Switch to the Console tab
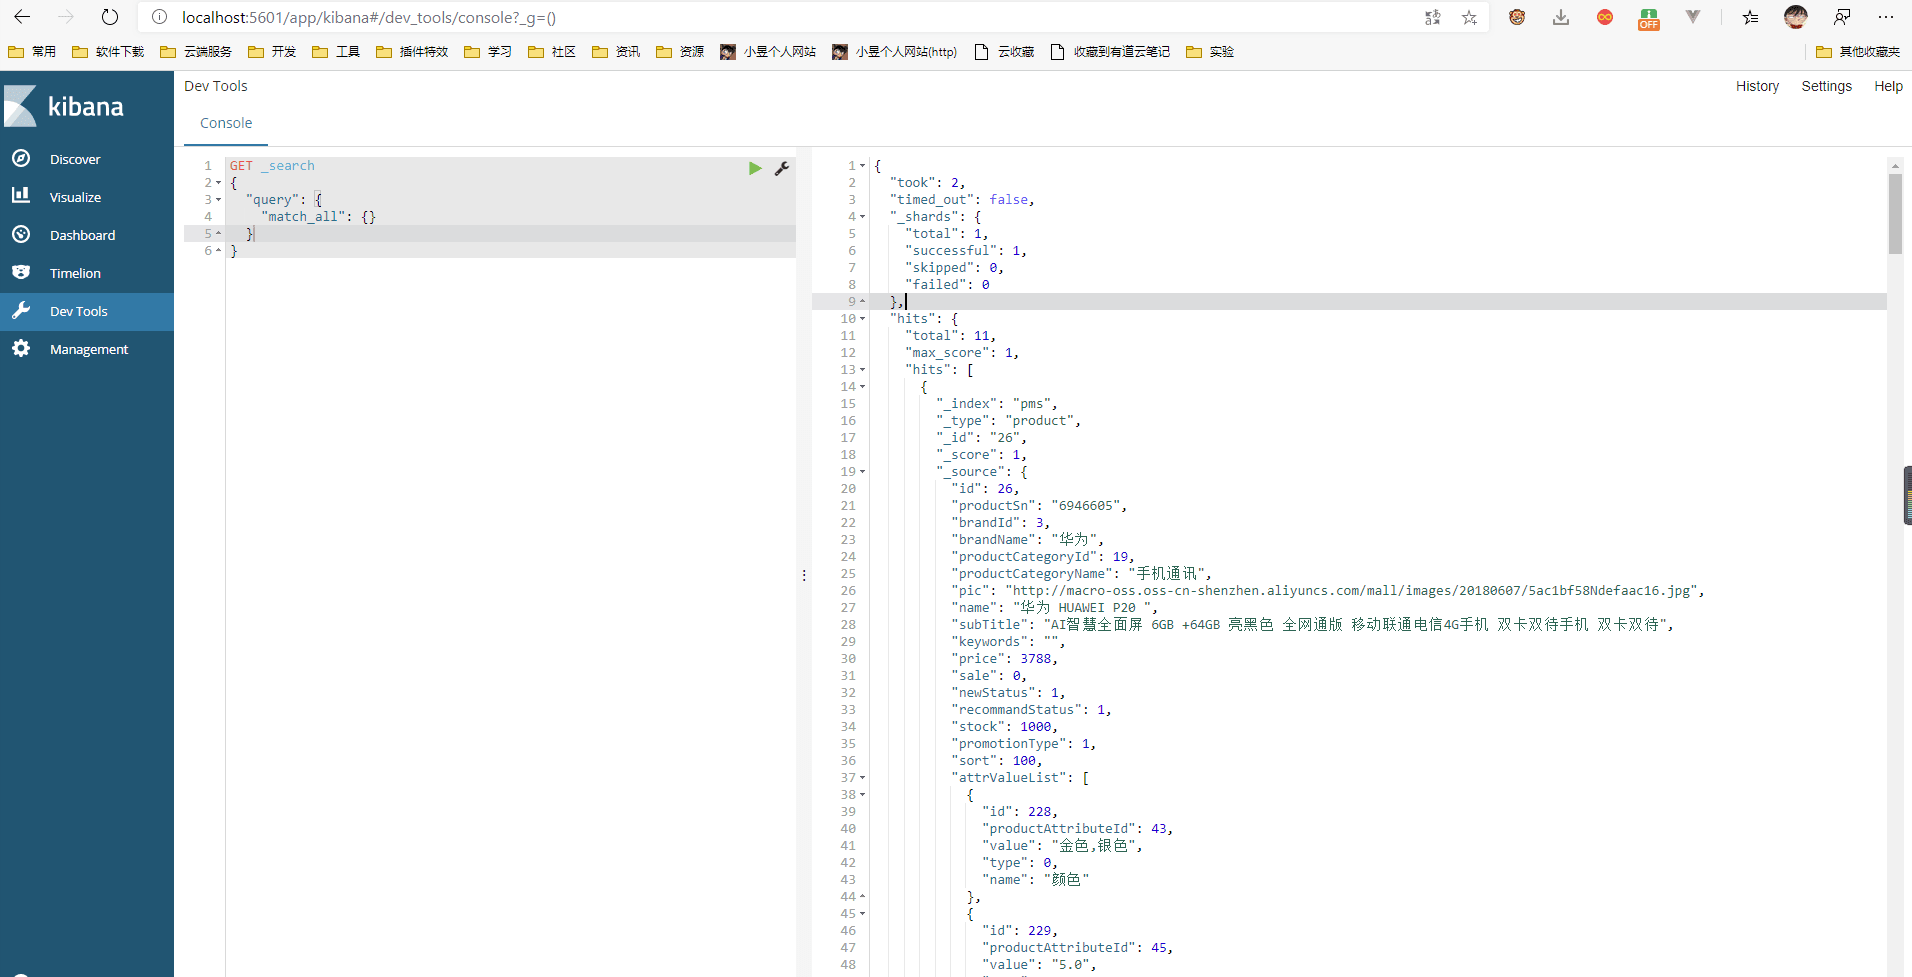1912x977 pixels. (x=226, y=123)
